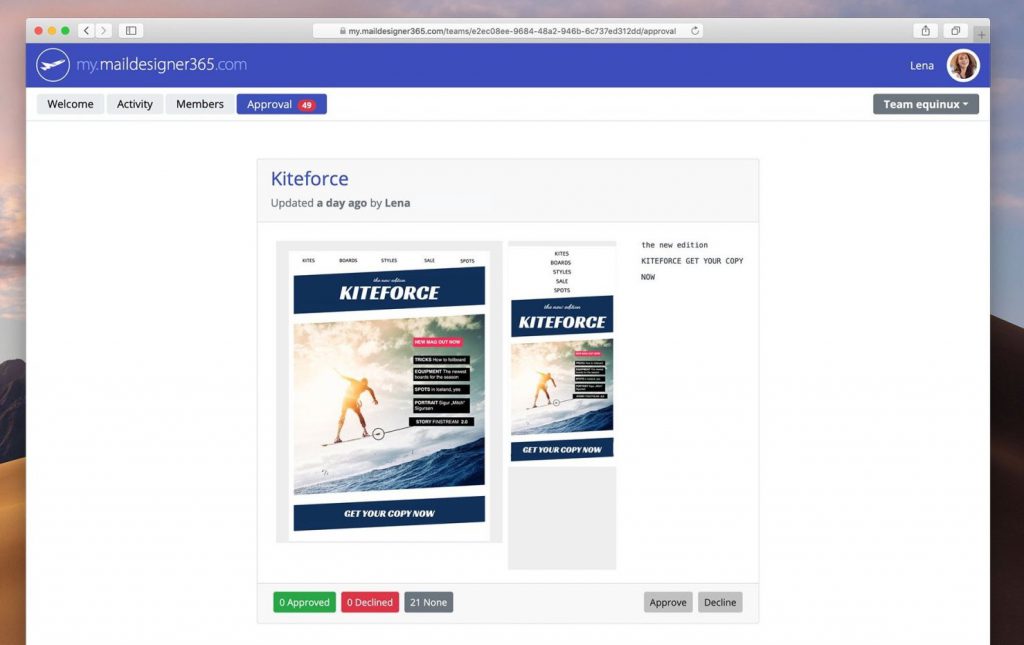The height and width of the screenshot is (645, 1024).
Task: Click 'Updated a day ago by Lena' text
Action: pyautogui.click(x=340, y=203)
